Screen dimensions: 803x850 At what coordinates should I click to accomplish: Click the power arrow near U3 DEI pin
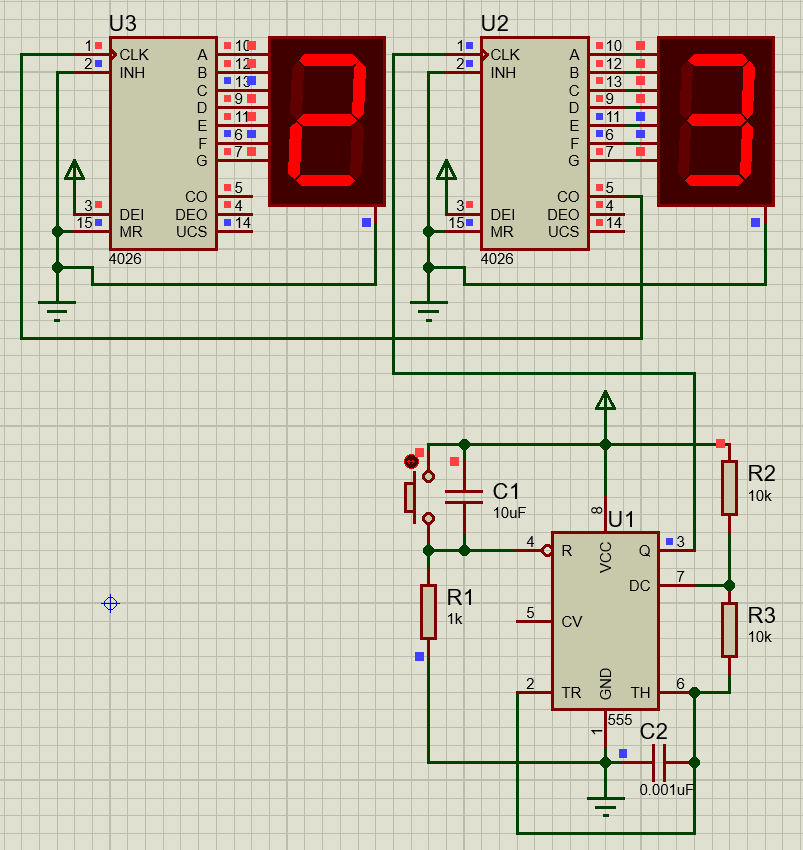pos(75,170)
